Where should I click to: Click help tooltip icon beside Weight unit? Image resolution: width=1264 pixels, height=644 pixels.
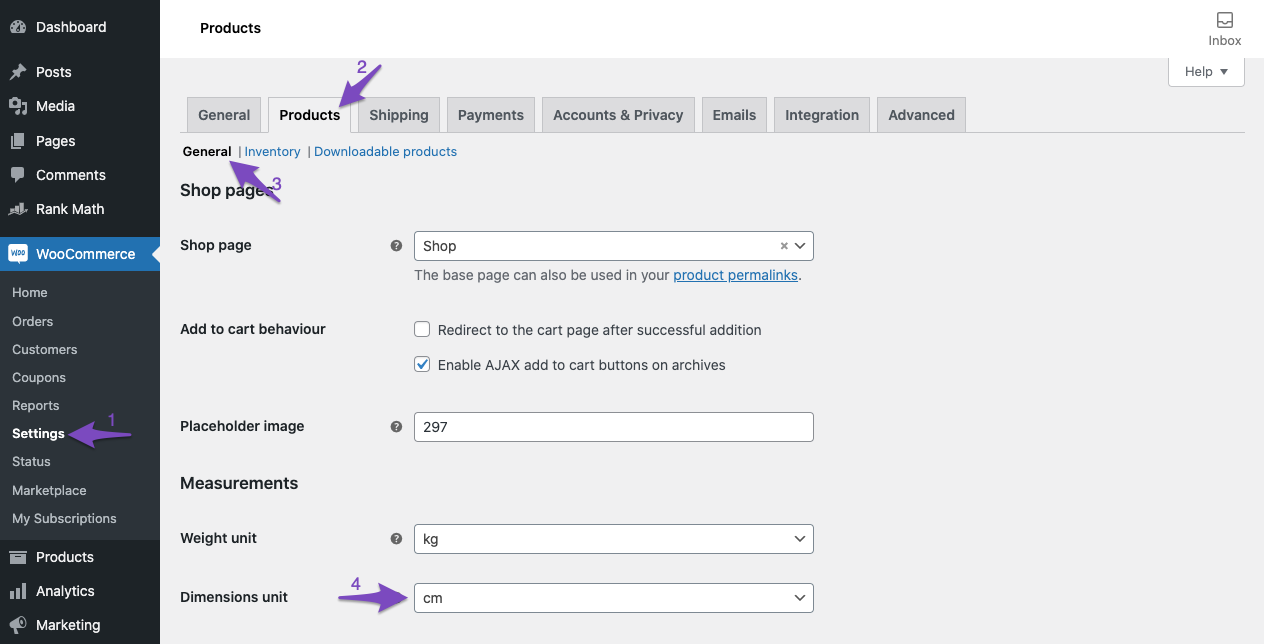[x=396, y=539]
